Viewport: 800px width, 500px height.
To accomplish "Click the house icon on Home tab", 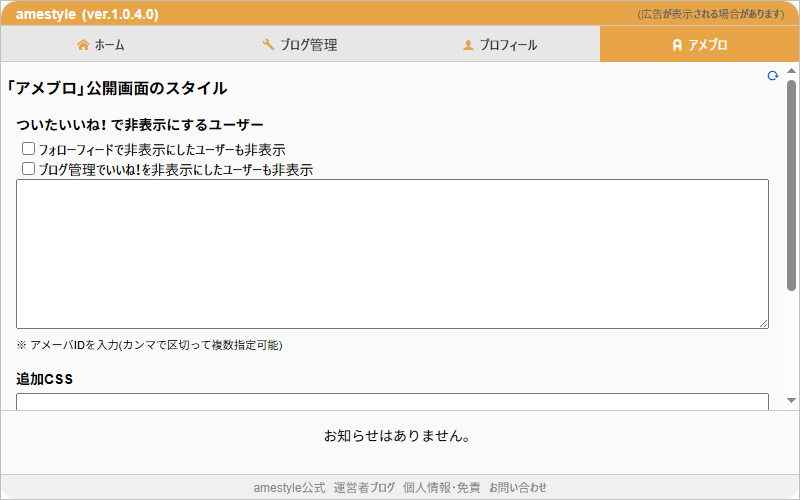I will (x=83, y=45).
